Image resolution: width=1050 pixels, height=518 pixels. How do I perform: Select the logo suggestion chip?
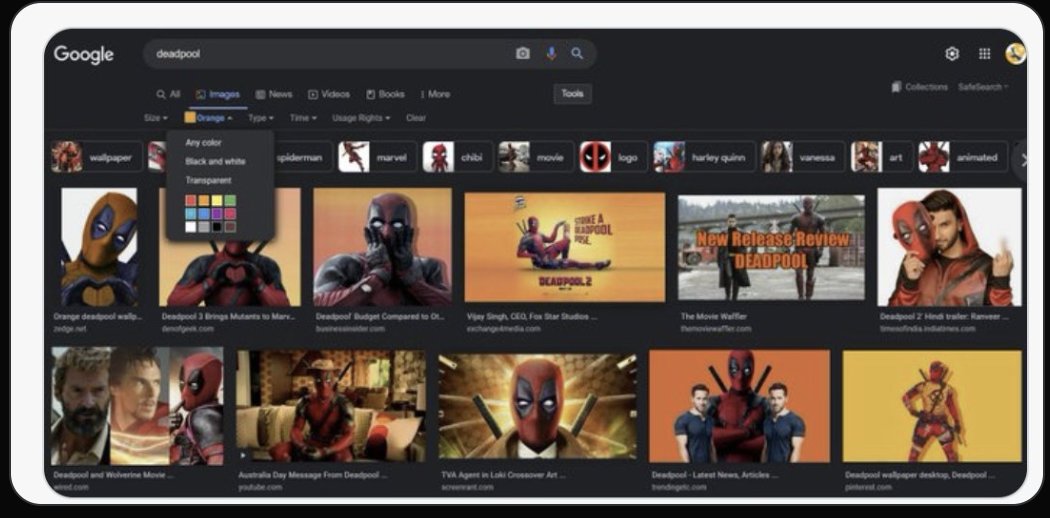(613, 157)
